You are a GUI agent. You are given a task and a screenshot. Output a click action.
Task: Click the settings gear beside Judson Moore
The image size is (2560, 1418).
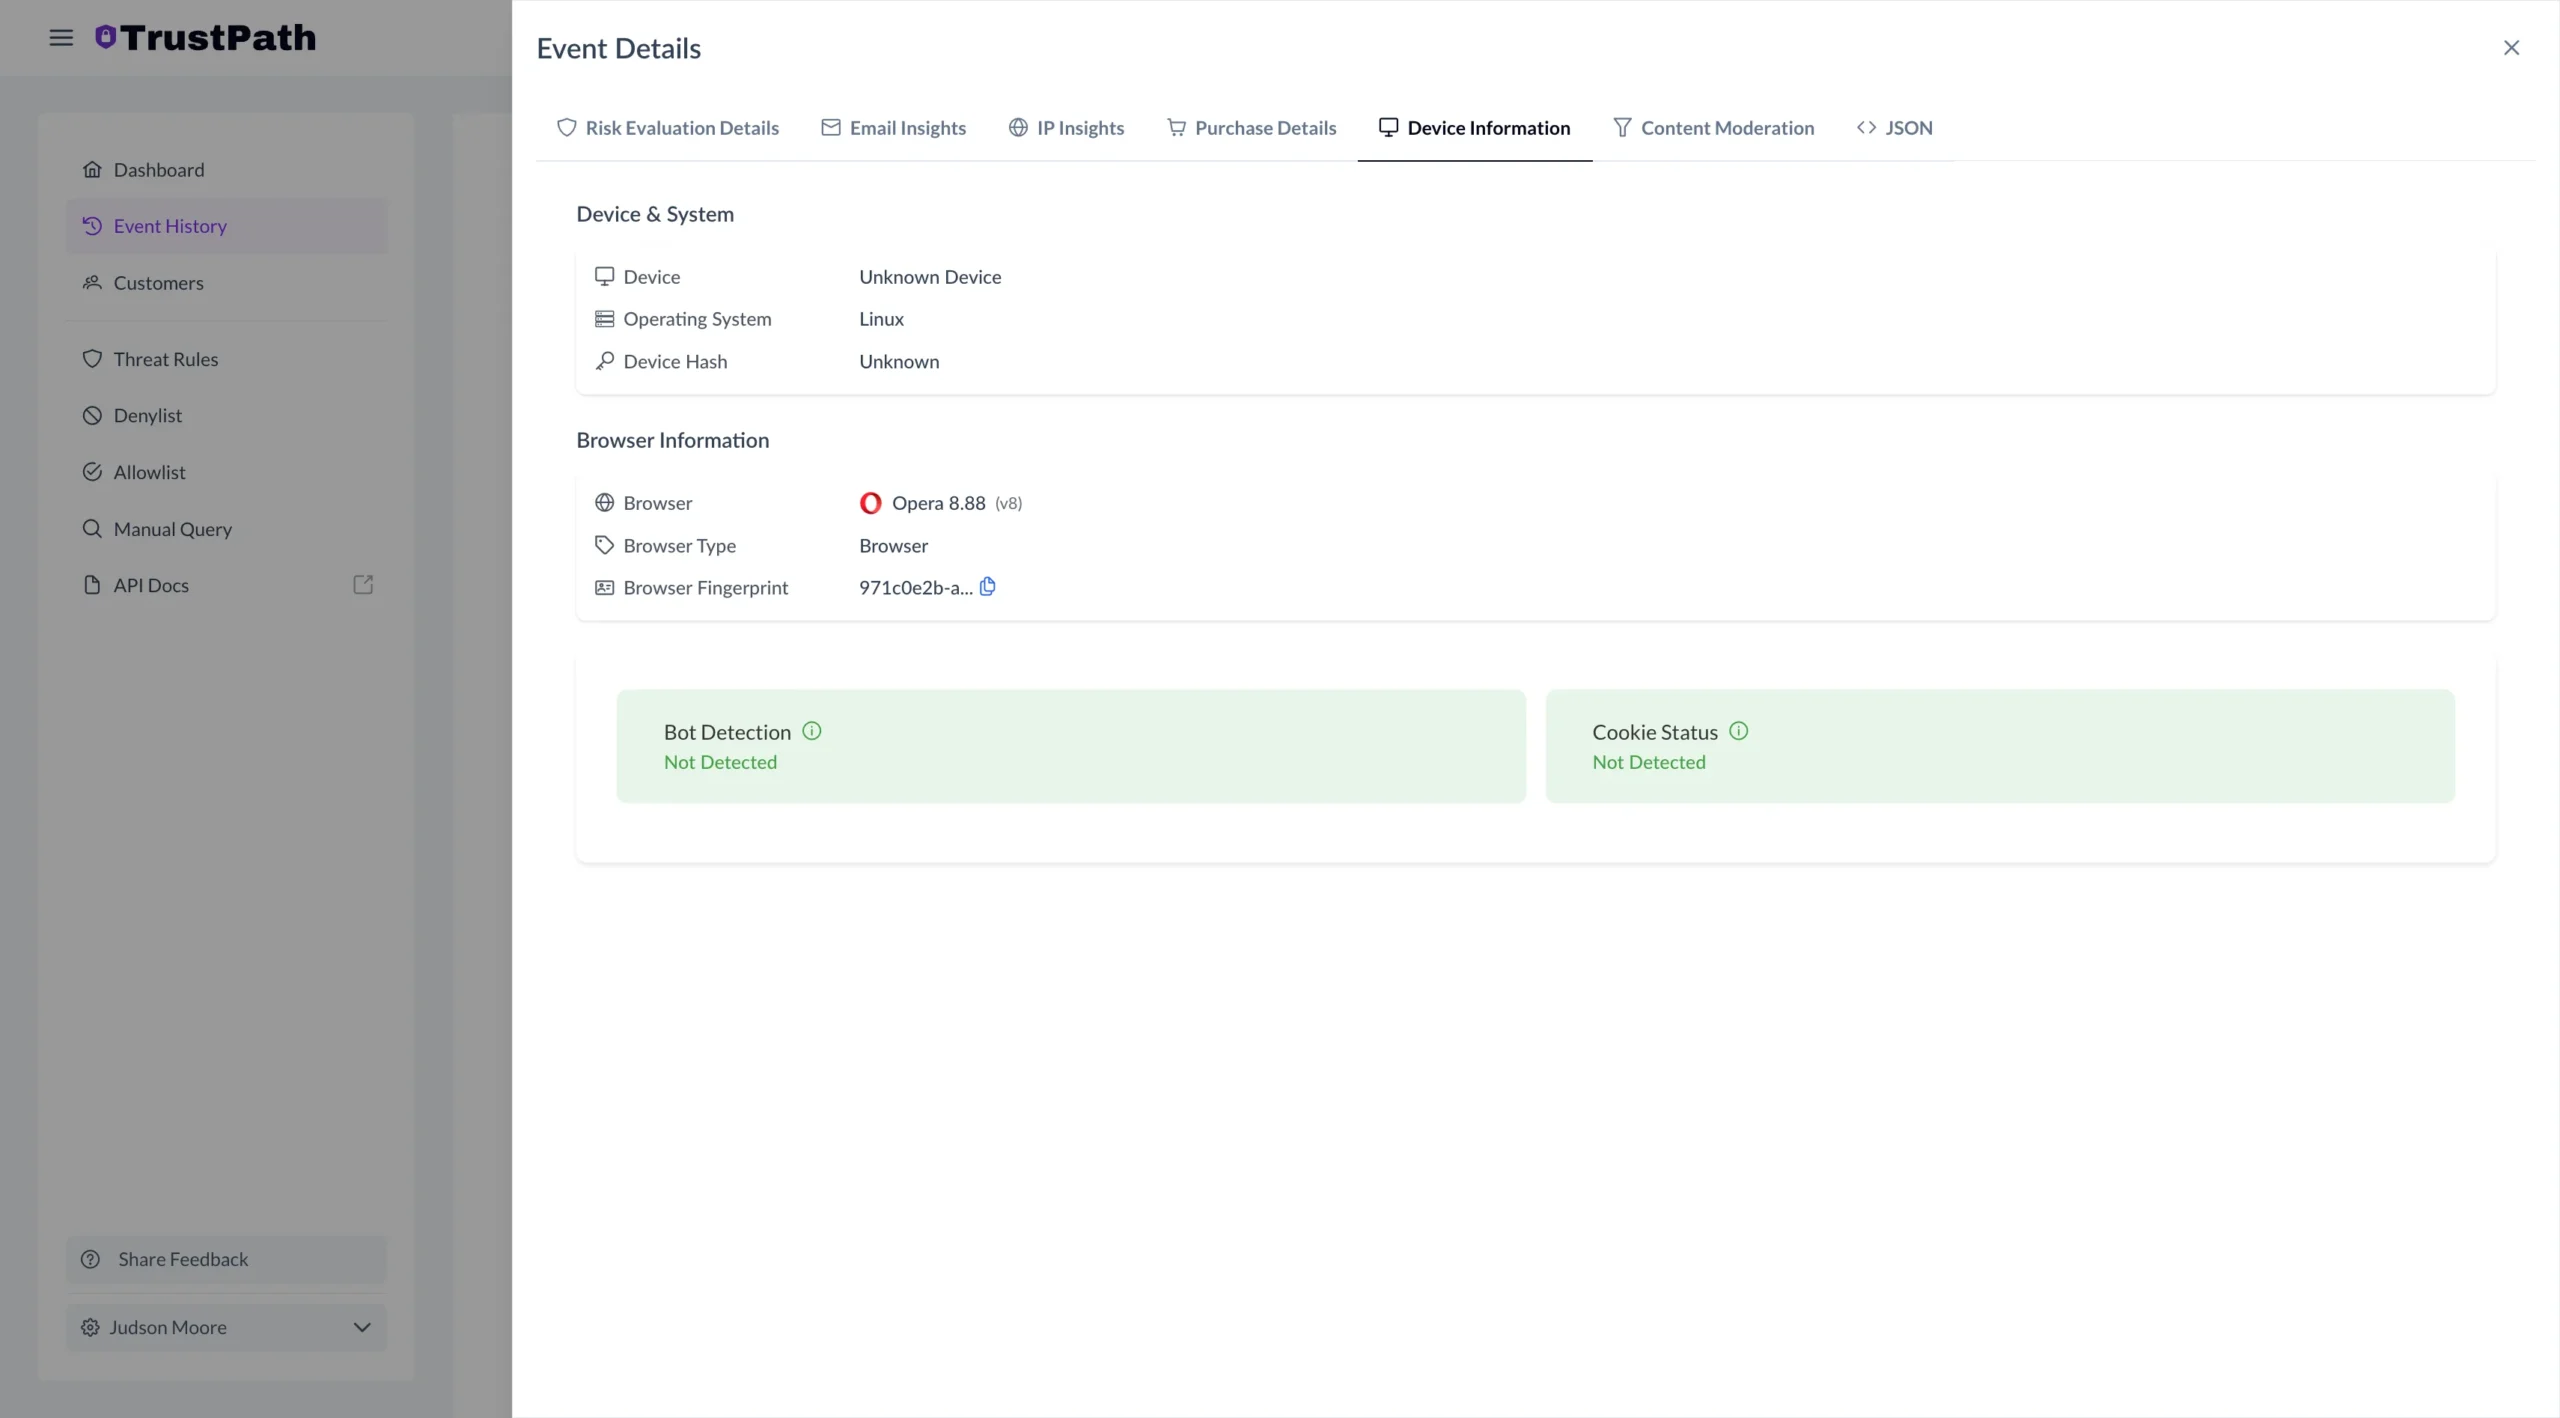(x=91, y=1328)
